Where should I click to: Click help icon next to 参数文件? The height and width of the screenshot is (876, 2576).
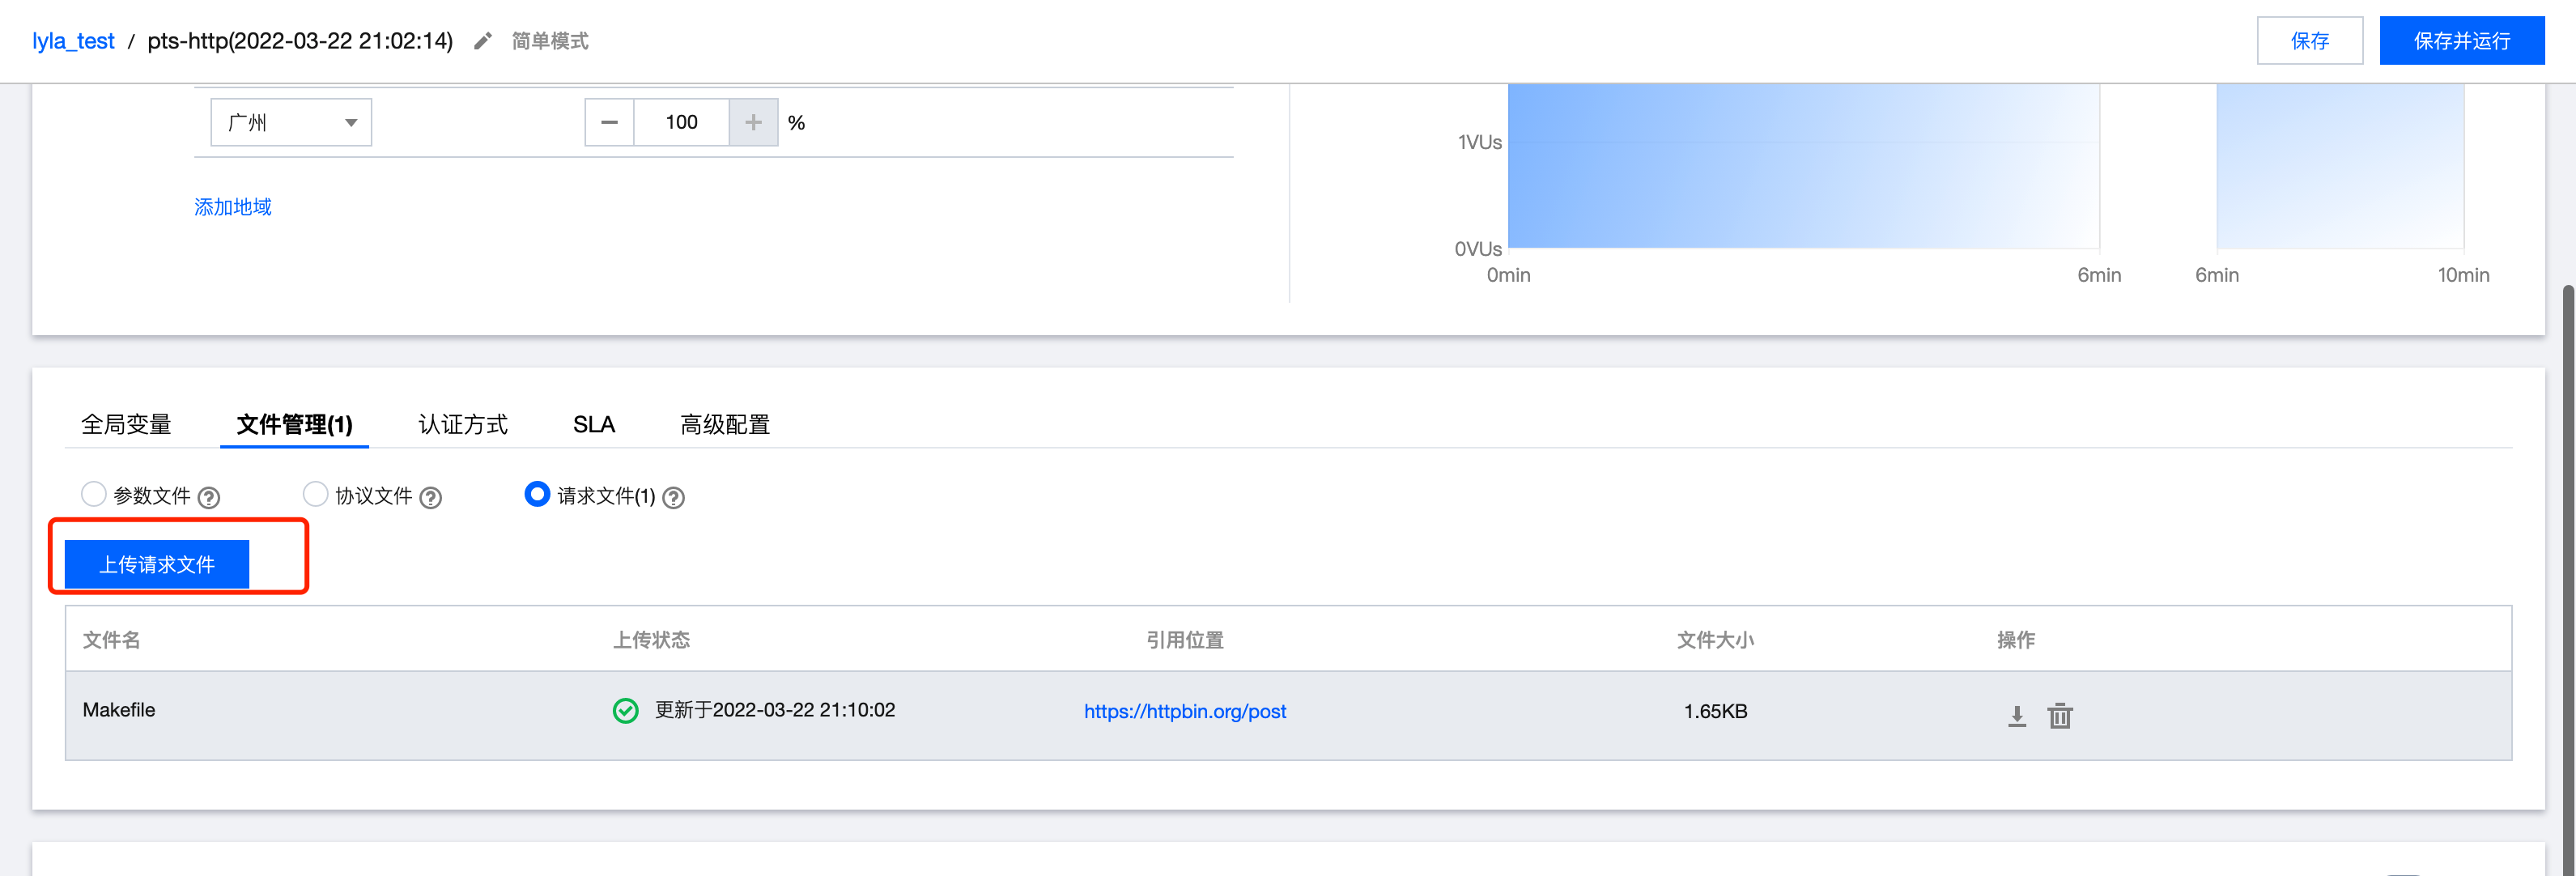[x=209, y=497]
